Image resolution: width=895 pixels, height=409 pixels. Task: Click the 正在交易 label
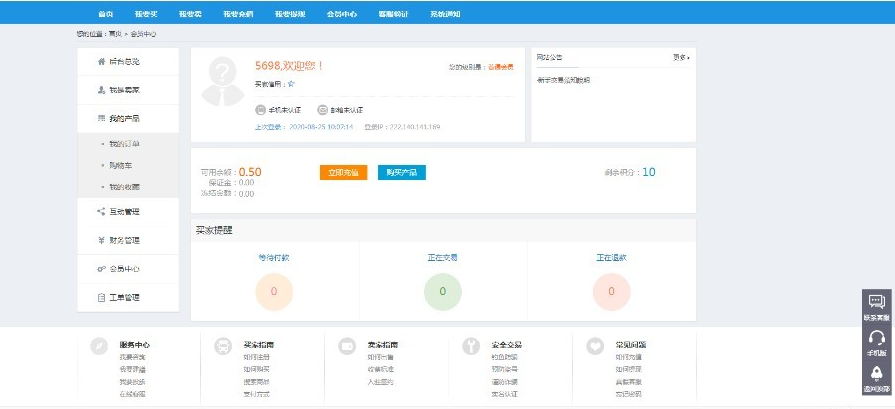click(442, 257)
